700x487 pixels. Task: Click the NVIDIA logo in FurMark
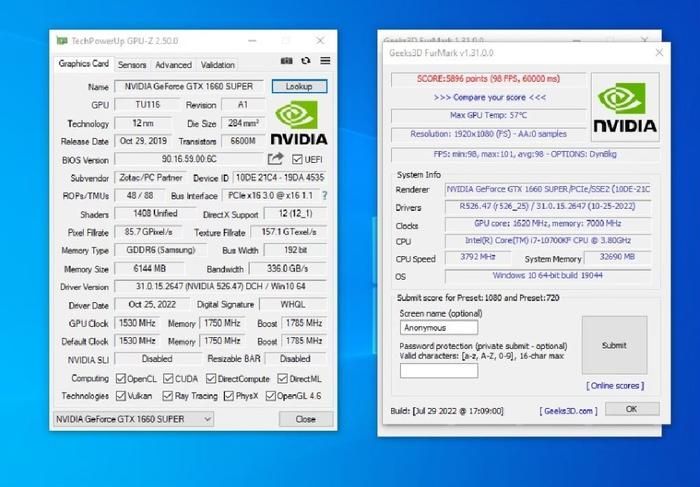tap(625, 108)
